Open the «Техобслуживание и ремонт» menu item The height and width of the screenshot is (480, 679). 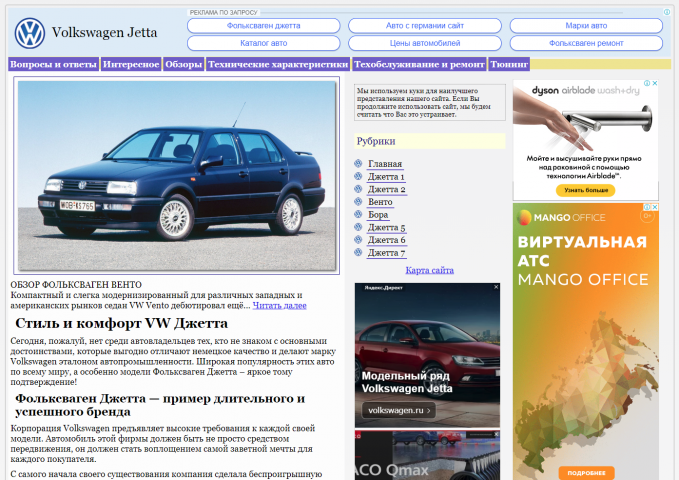pyautogui.click(x=419, y=64)
